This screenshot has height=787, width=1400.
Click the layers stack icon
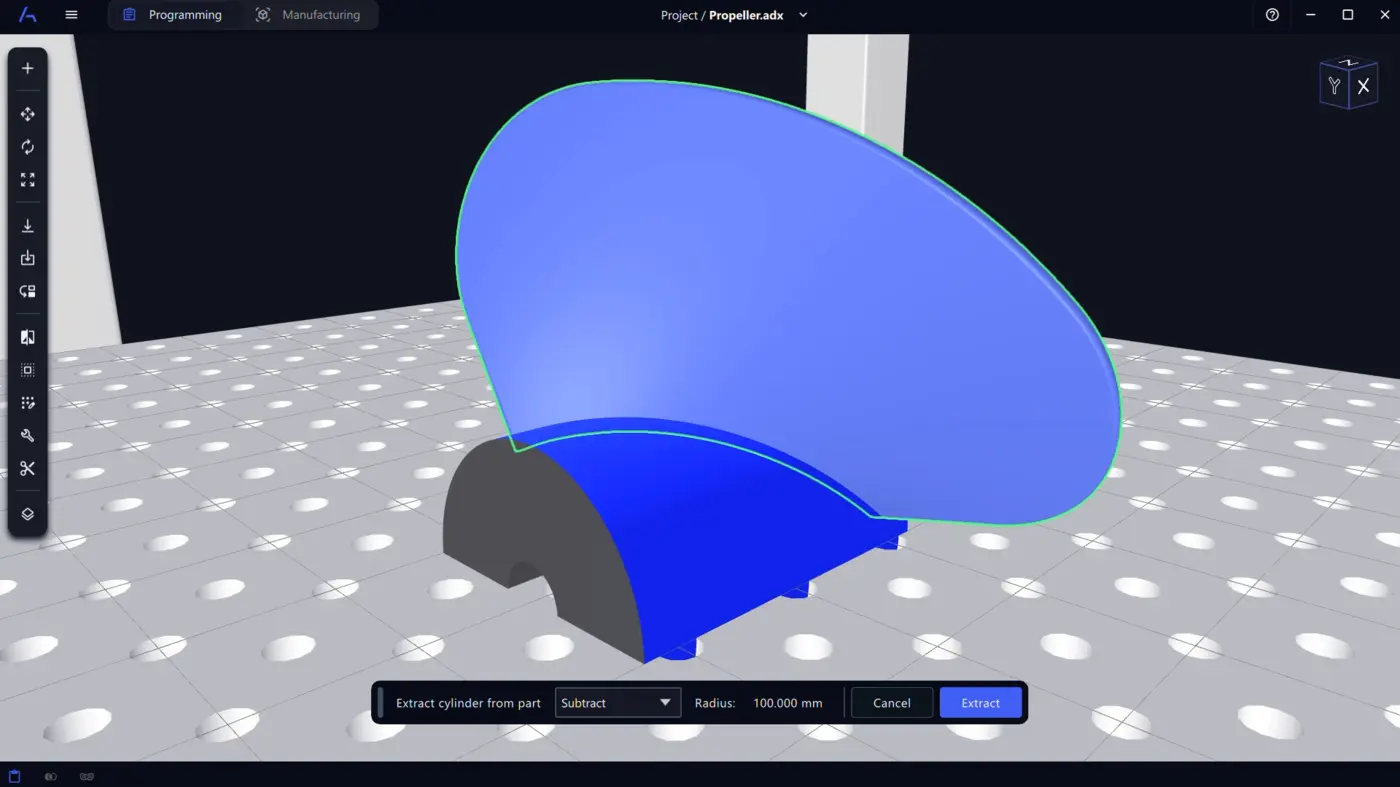pos(28,514)
